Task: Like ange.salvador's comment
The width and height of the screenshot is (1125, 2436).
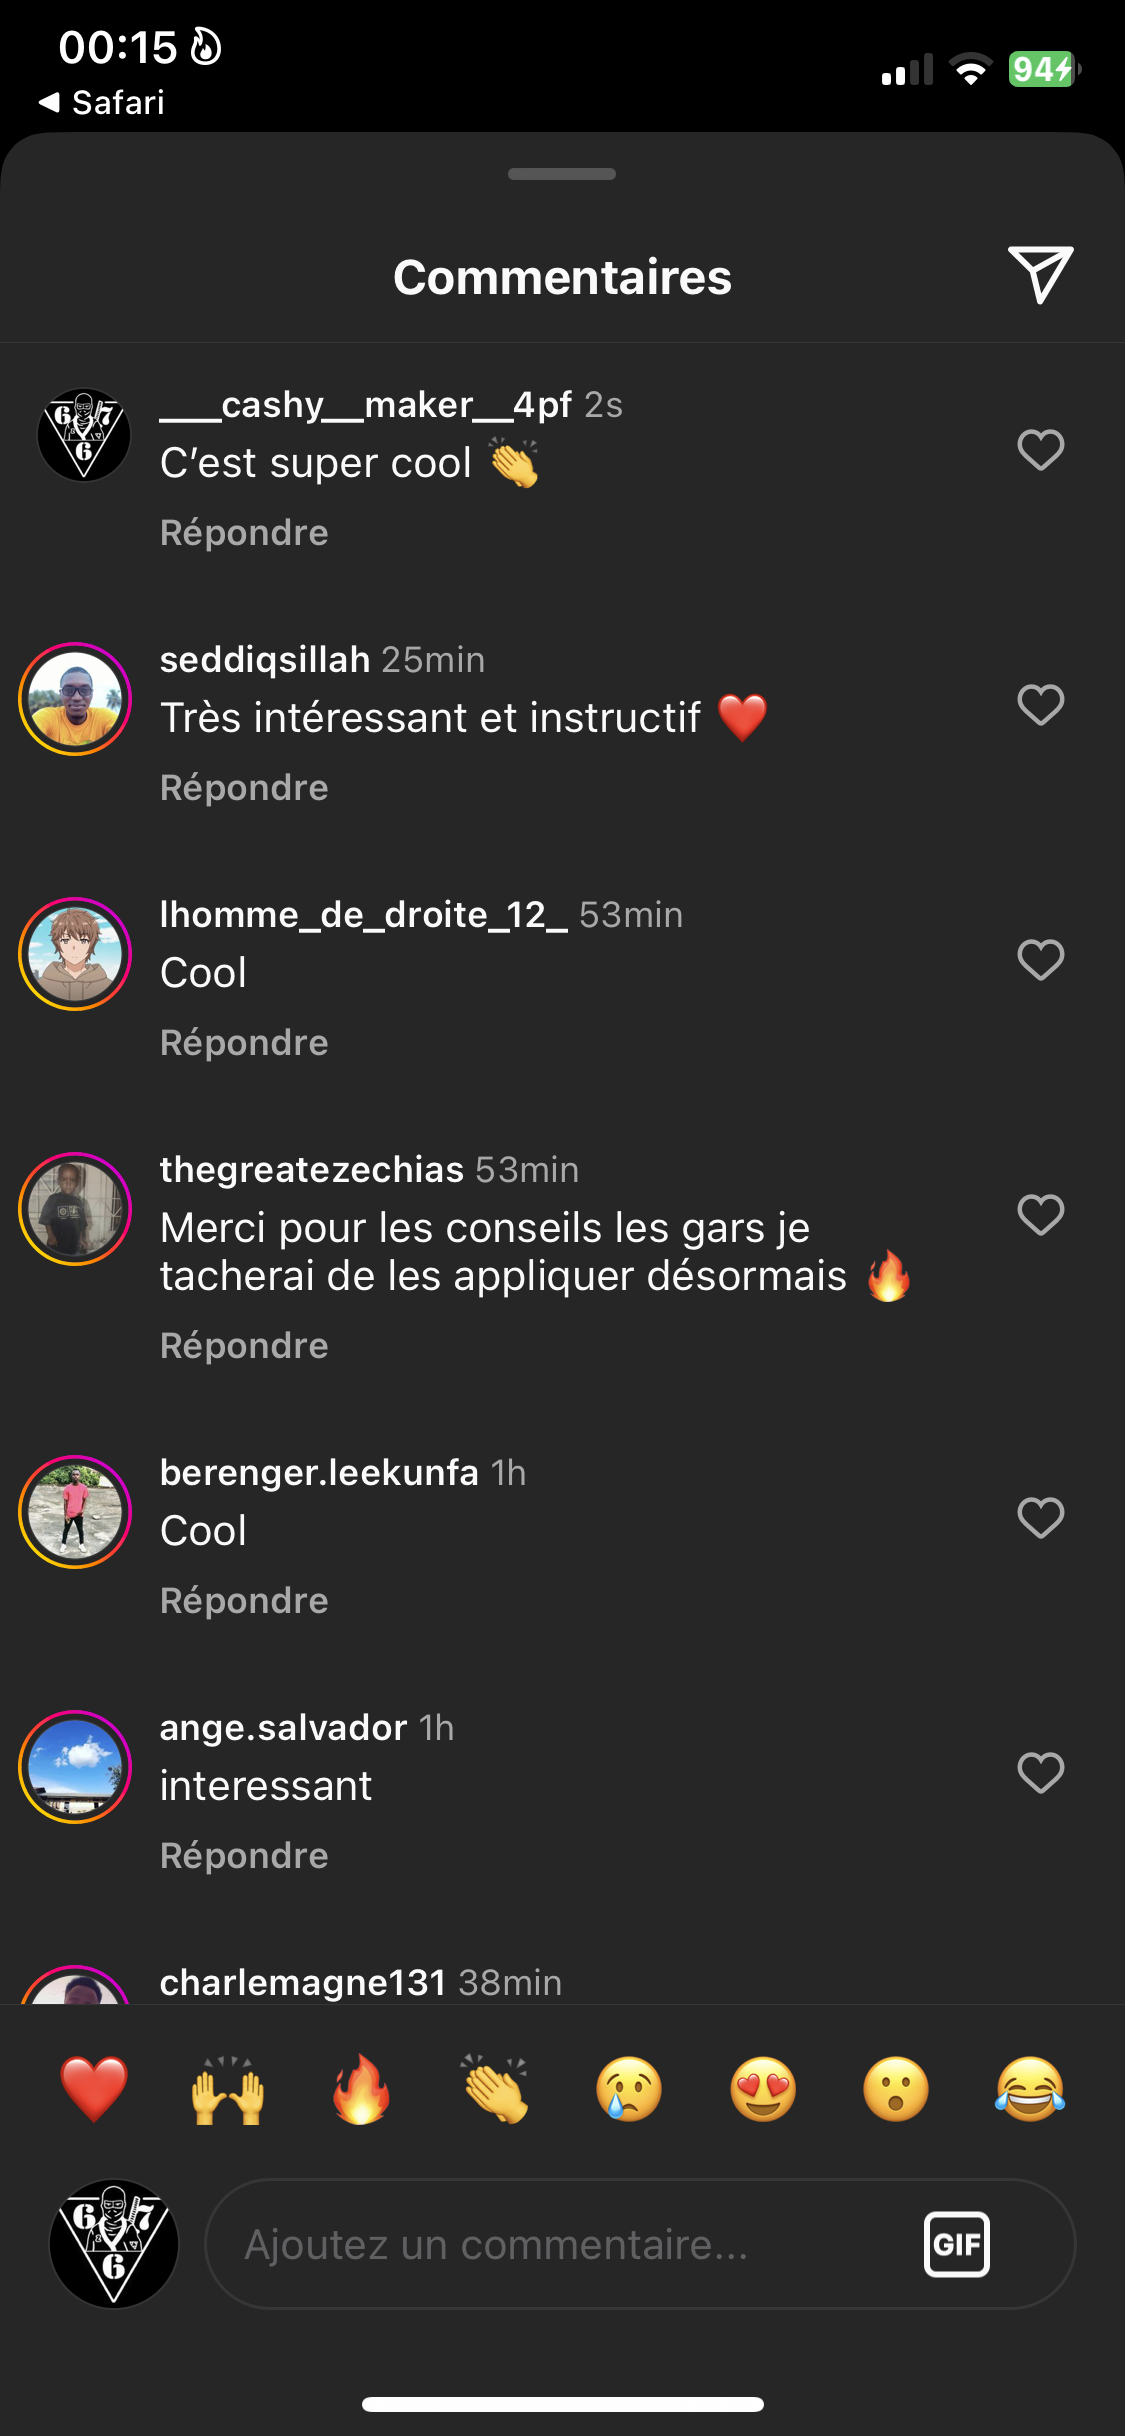Action: click(x=1040, y=1773)
